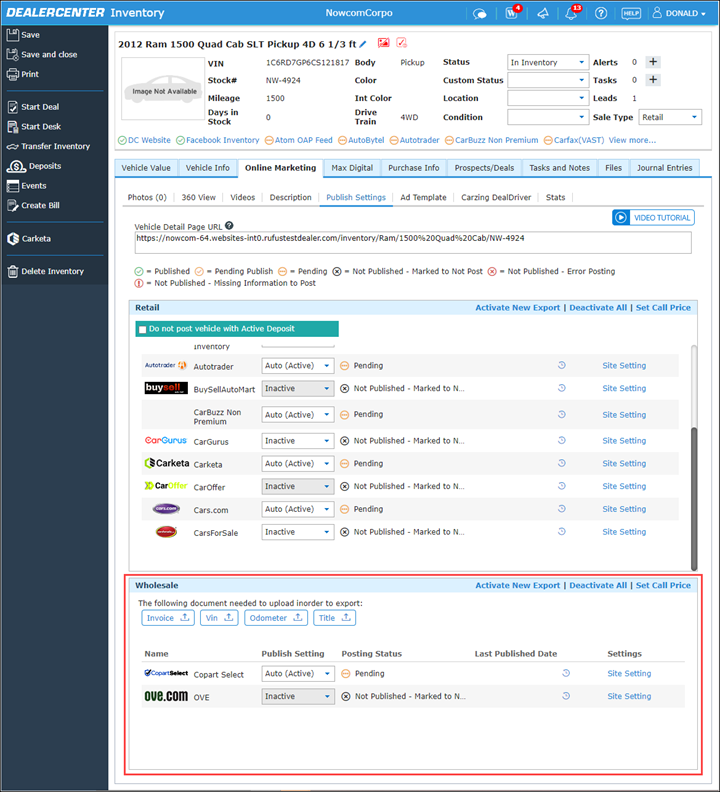Click Delete Inventory trash icon

(x=13, y=272)
